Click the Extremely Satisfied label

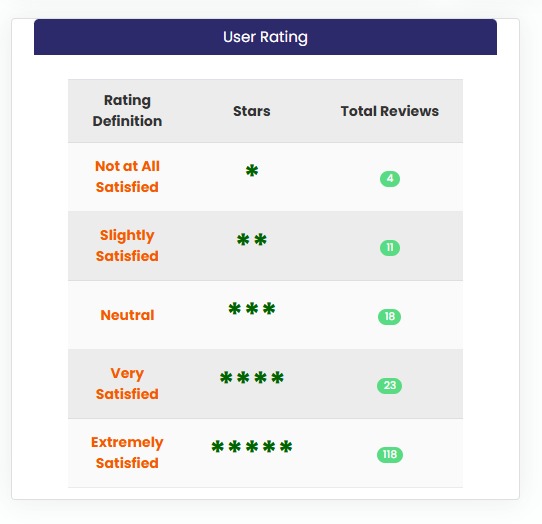click(x=127, y=453)
